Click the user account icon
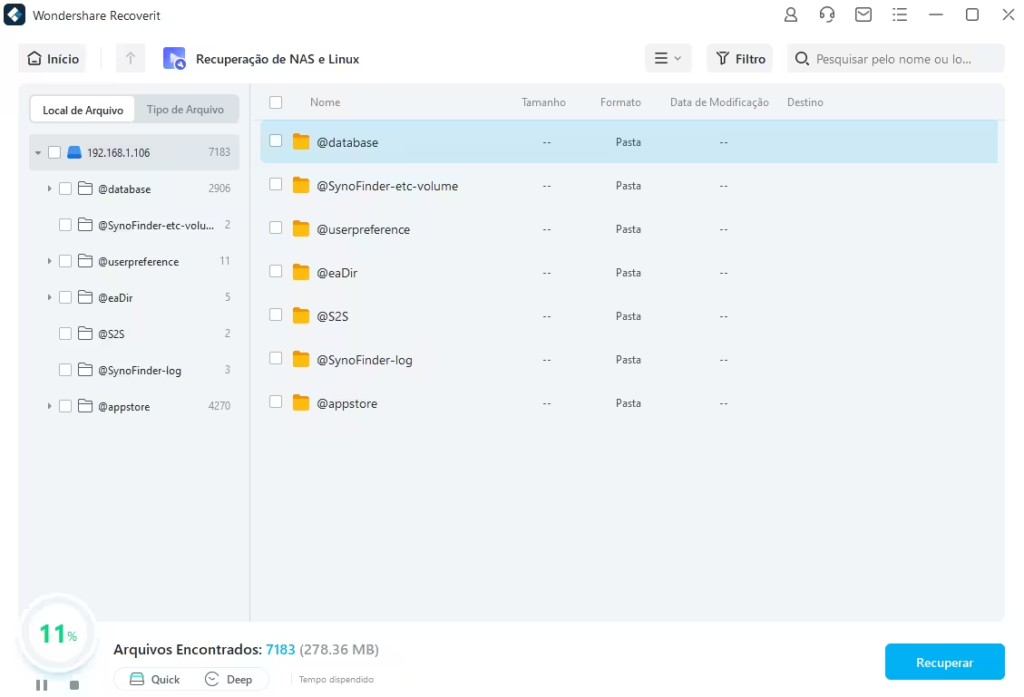 pyautogui.click(x=791, y=15)
